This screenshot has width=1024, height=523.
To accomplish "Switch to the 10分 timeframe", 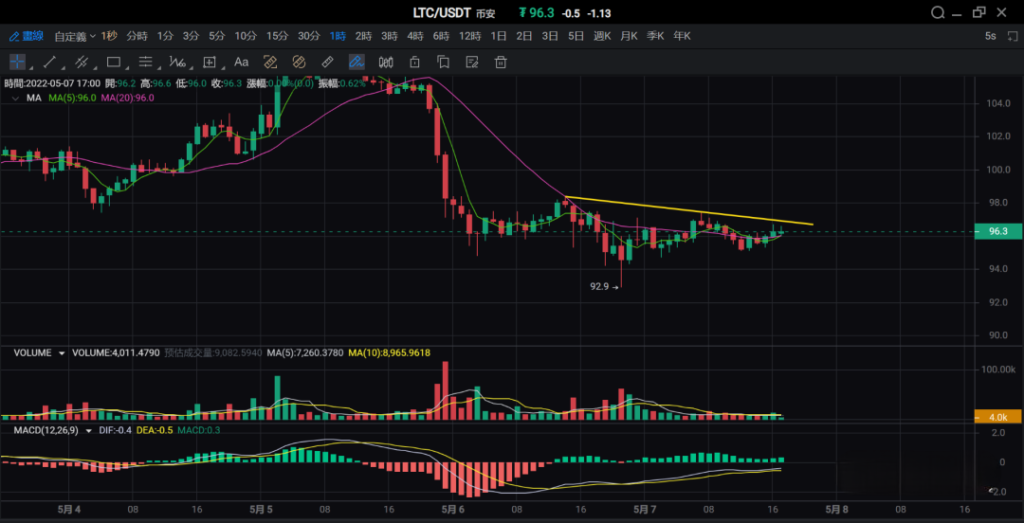I will [246, 36].
